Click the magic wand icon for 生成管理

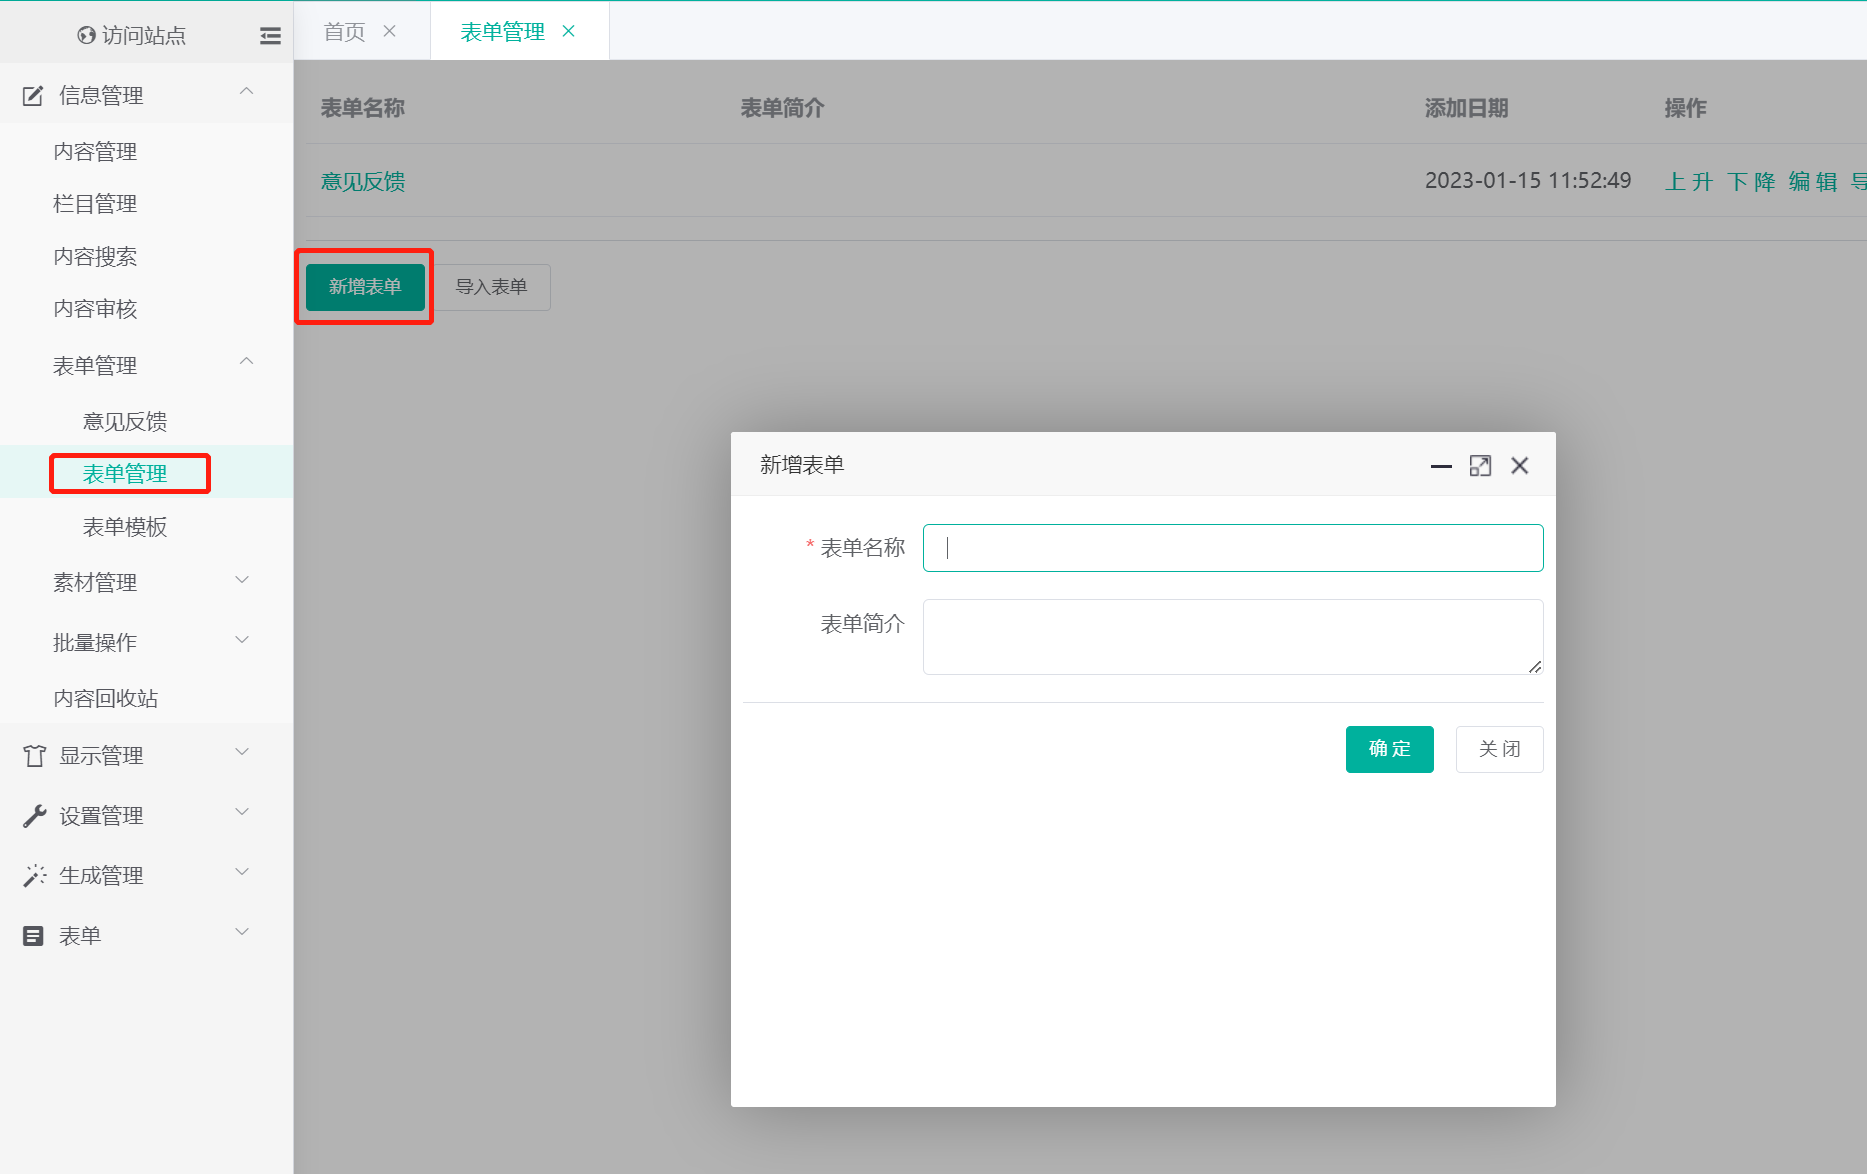(34, 876)
